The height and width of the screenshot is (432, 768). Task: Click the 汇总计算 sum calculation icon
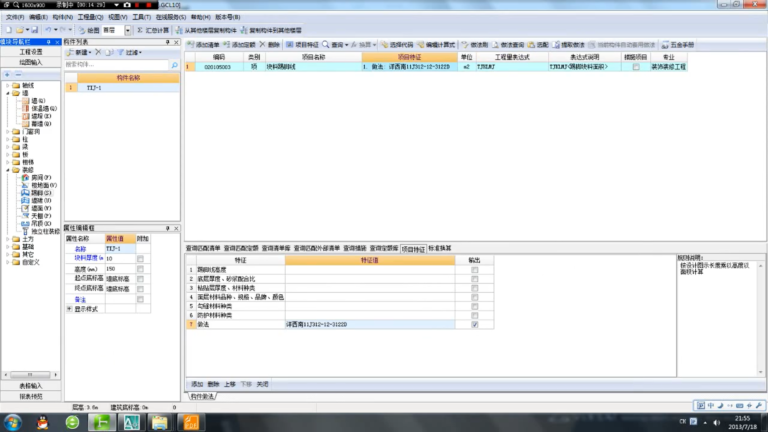(140, 30)
